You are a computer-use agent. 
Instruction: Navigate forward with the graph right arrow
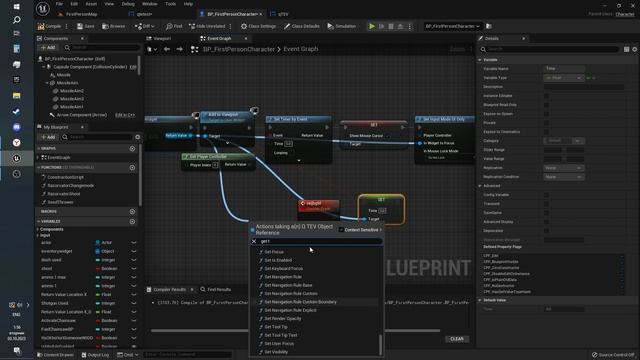[x=180, y=49]
